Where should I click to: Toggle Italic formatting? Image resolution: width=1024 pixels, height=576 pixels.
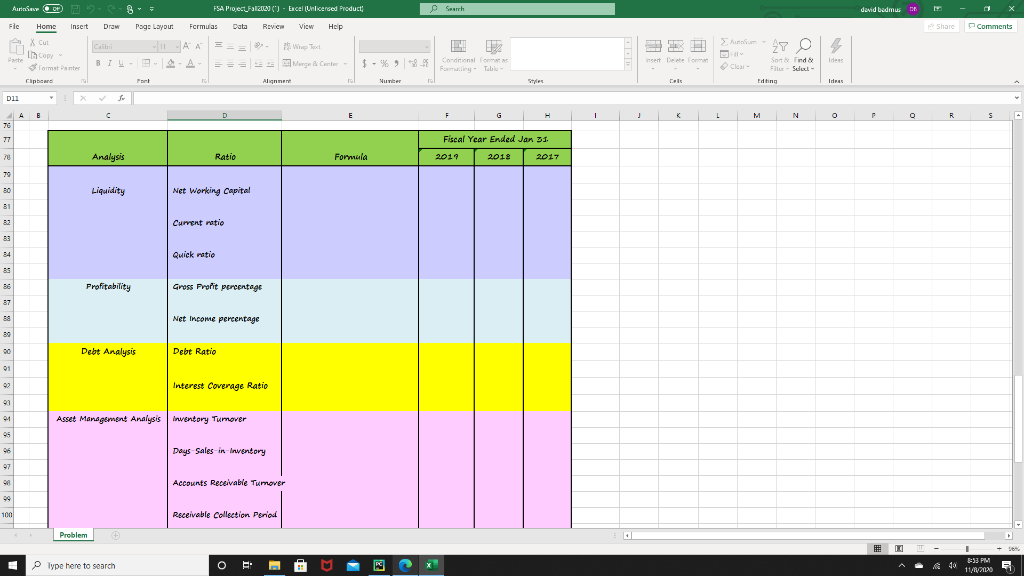click(109, 63)
